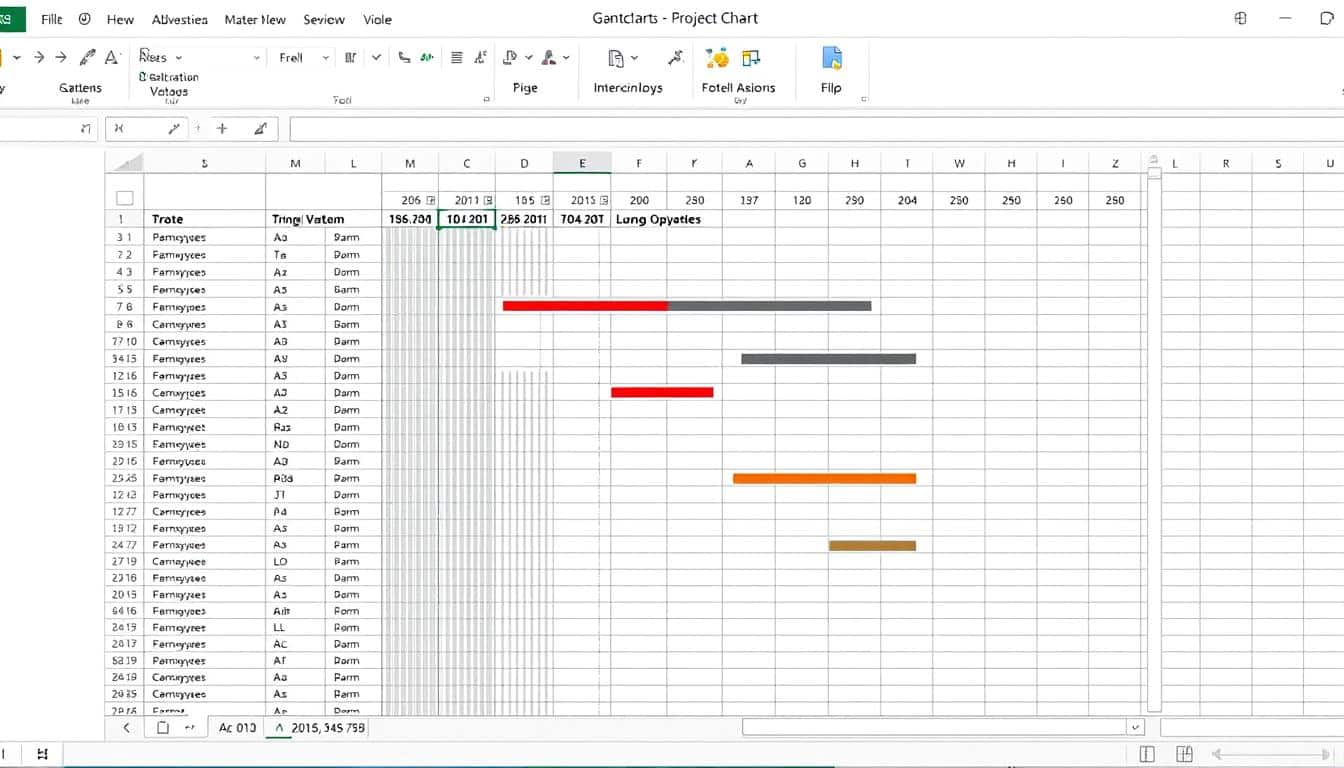
Task: Click the first right arrow icon in ribbon
Action: pyautogui.click(x=39, y=58)
